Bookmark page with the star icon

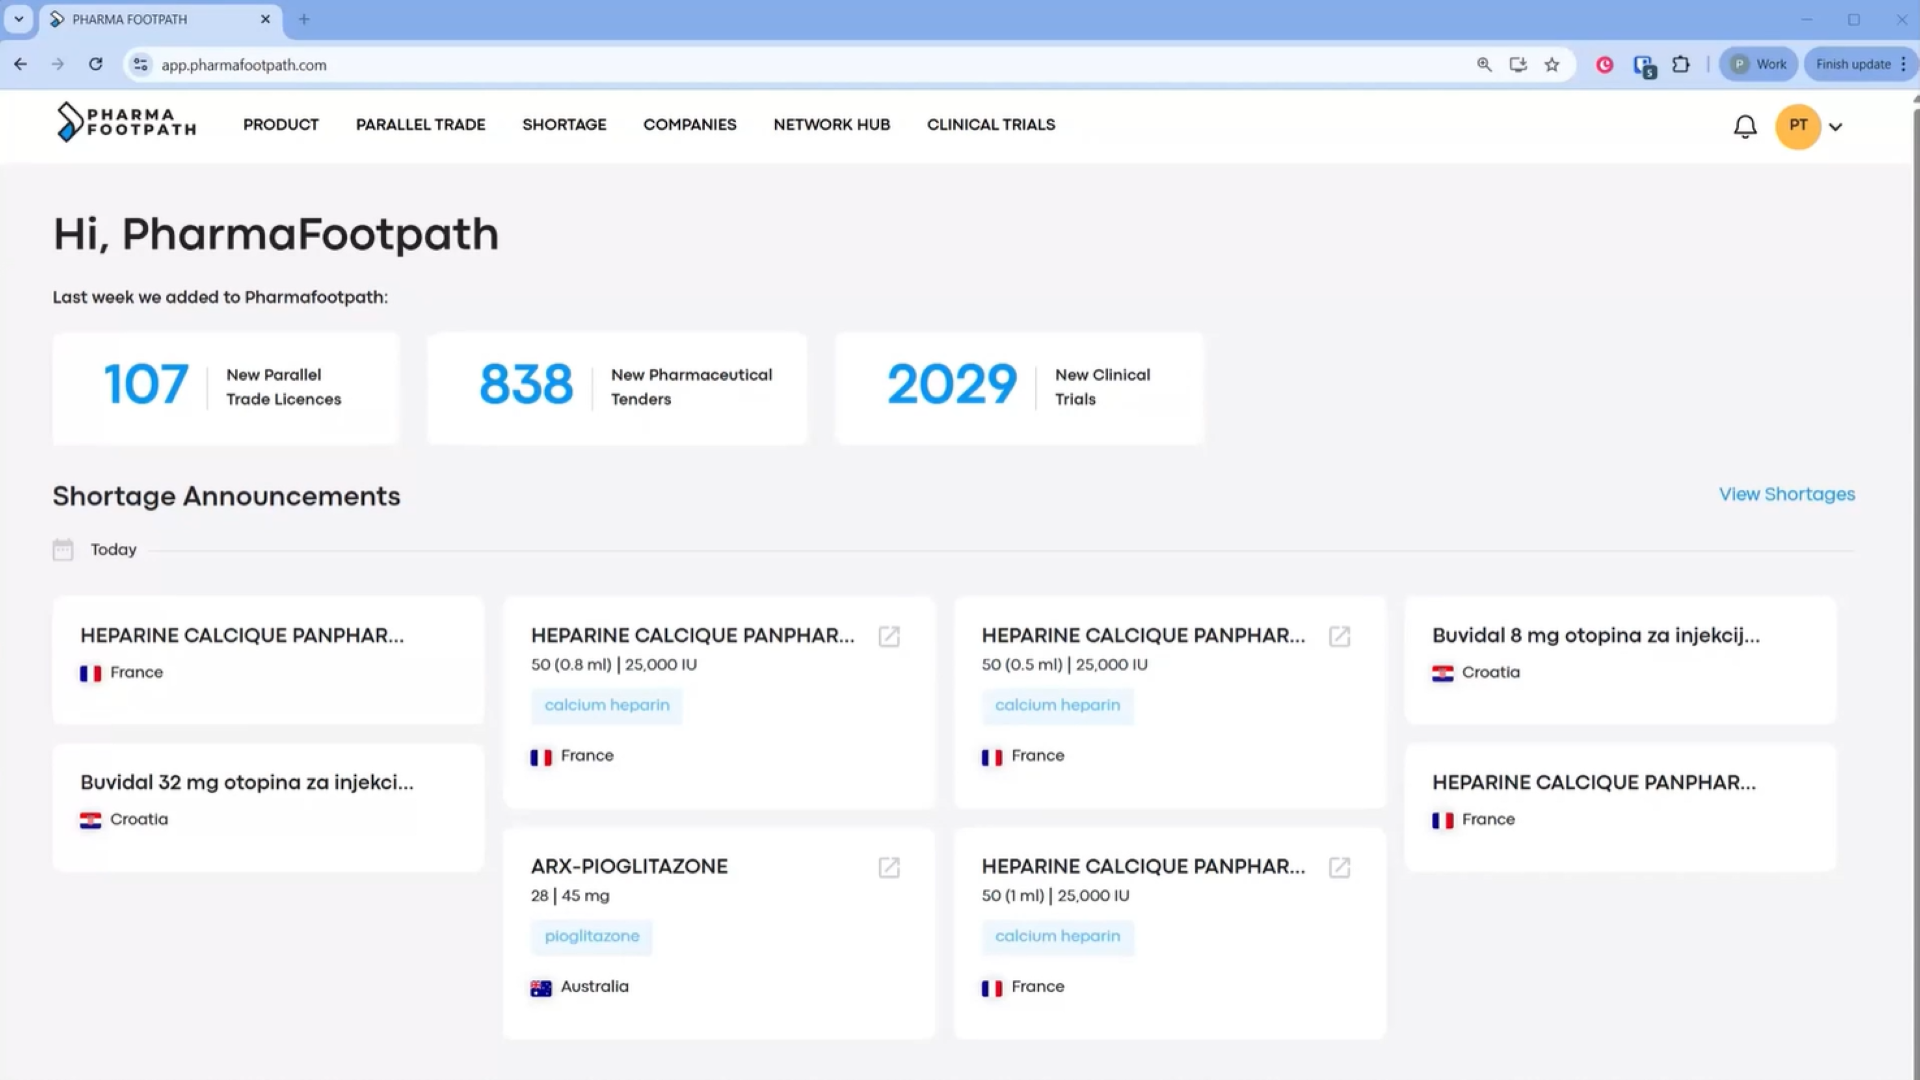point(1551,65)
